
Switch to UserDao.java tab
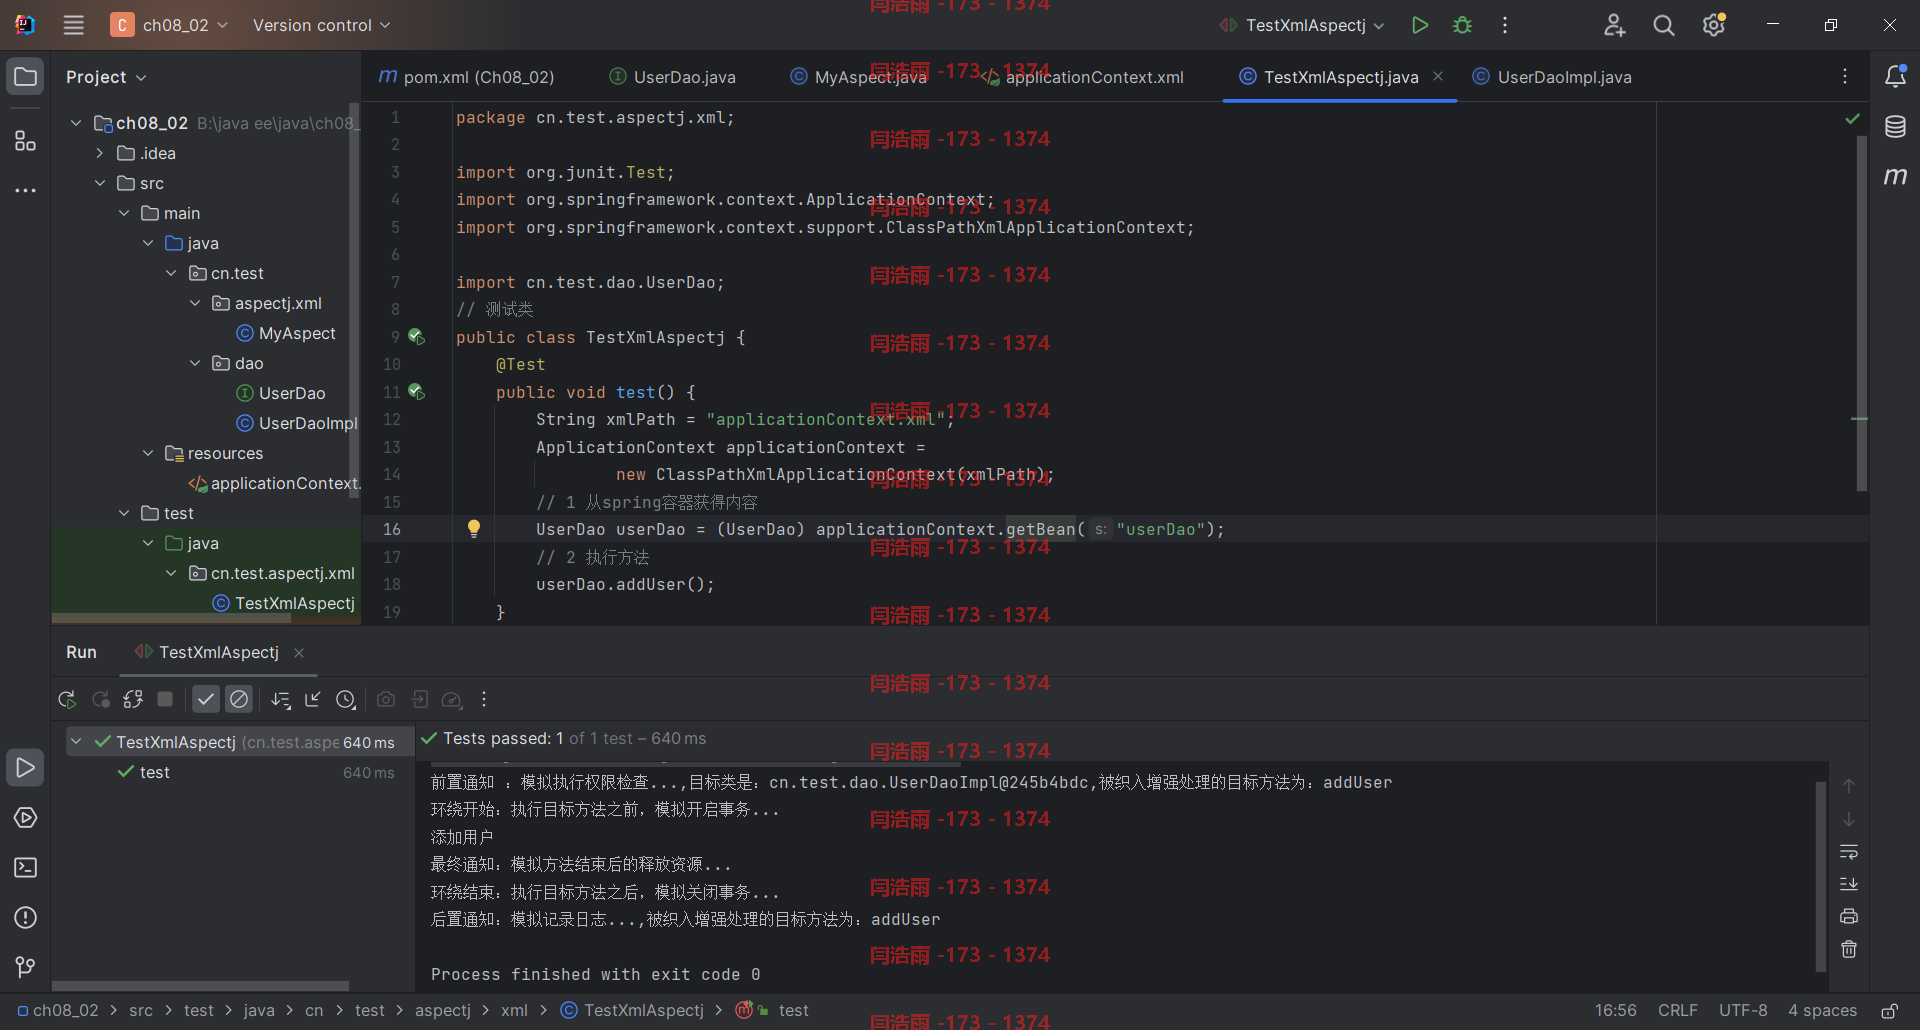pos(673,77)
